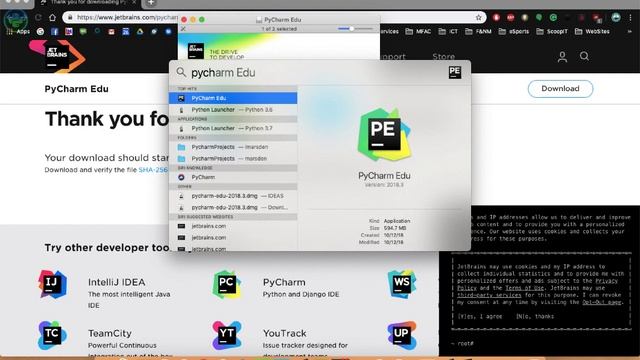Open Chrome three-dot menu
Image resolution: width=640 pixels, height=360 pixels.
click(x=631, y=17)
